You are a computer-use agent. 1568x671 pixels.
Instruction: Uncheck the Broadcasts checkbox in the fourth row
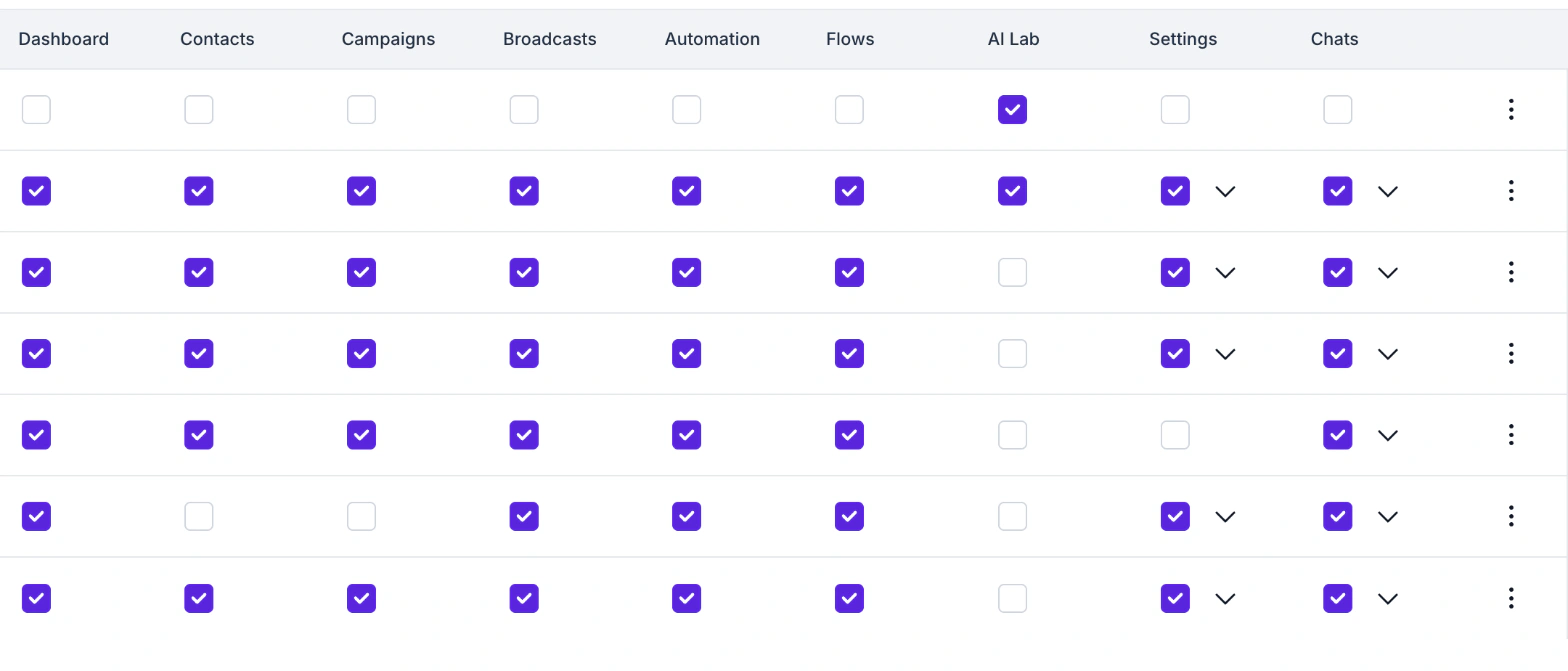pyautogui.click(x=524, y=354)
